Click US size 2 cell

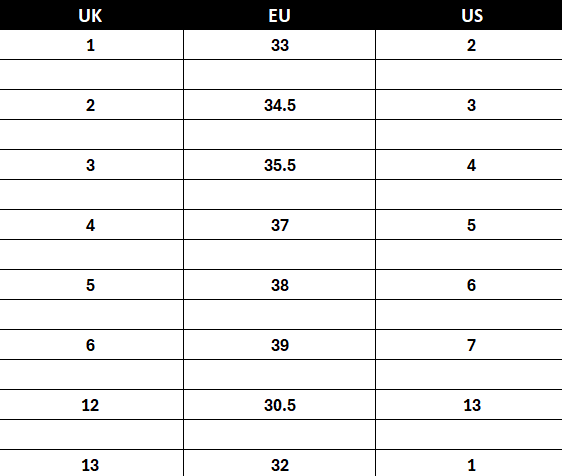472,45
